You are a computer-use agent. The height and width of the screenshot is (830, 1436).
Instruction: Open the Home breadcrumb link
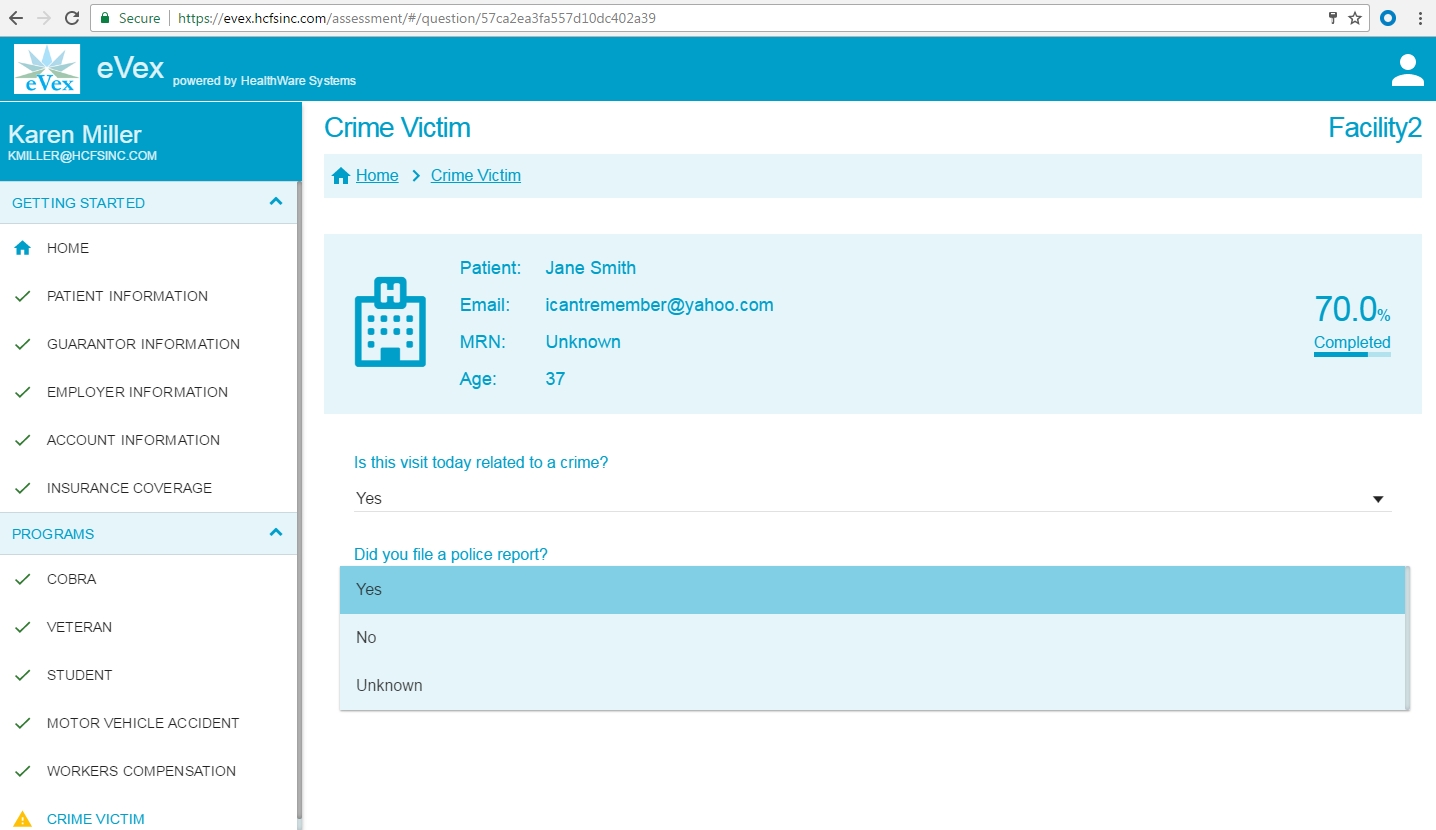coord(377,176)
